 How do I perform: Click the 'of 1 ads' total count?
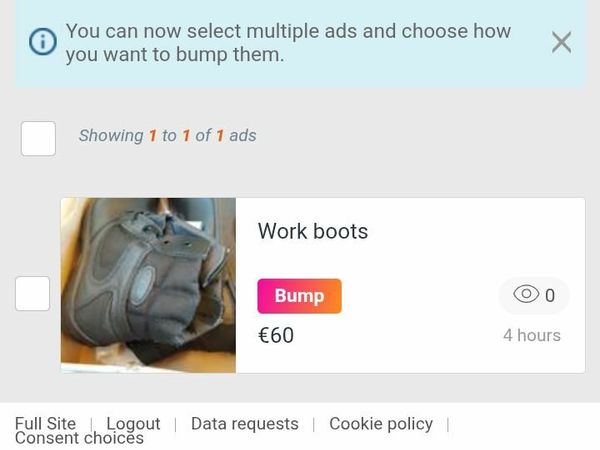click(x=226, y=135)
